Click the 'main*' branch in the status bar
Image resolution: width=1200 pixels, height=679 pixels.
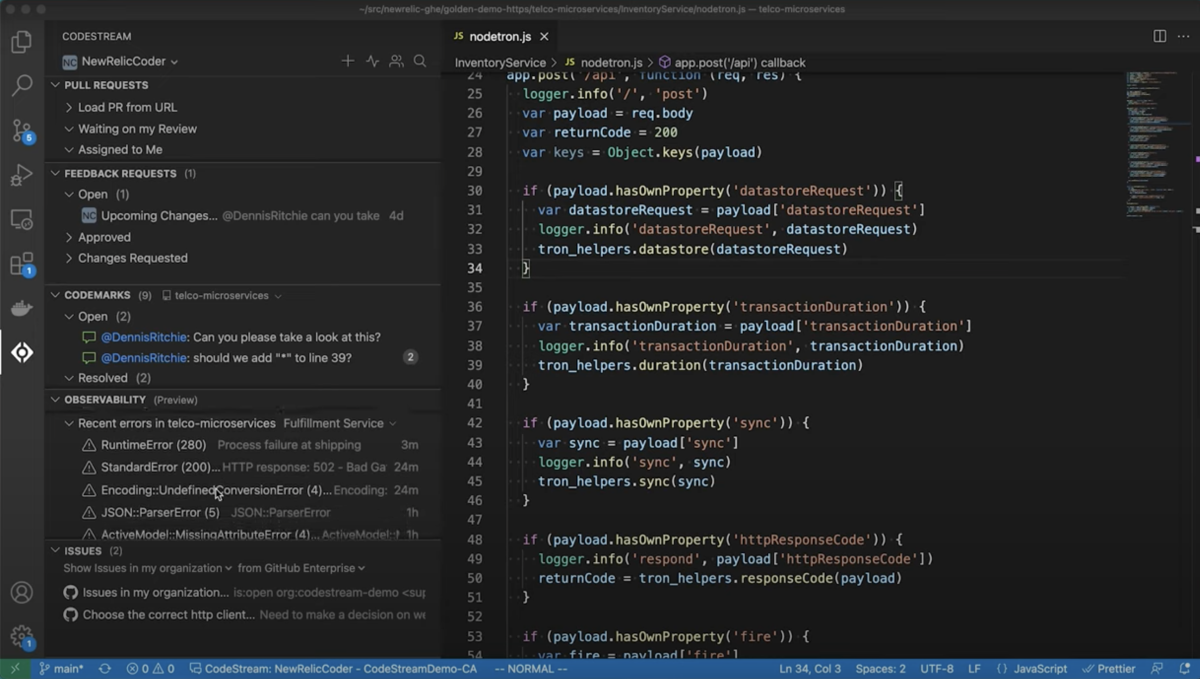point(61,668)
